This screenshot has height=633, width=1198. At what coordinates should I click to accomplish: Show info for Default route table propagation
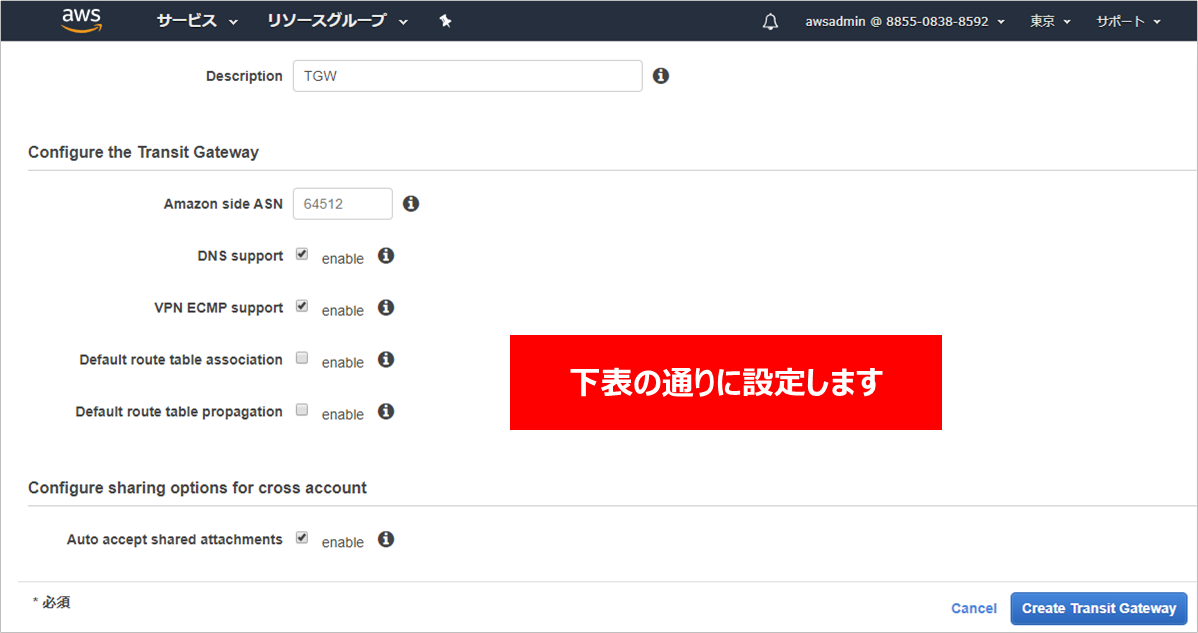[386, 412]
